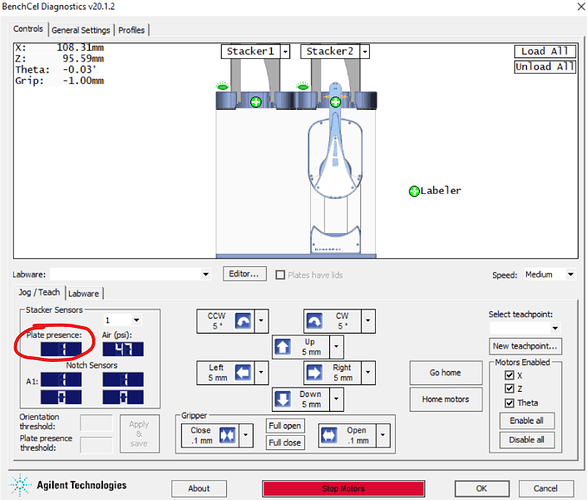Screen dimensions: 587x500
Task: Click the Home motors button
Action: pyautogui.click(x=445, y=399)
